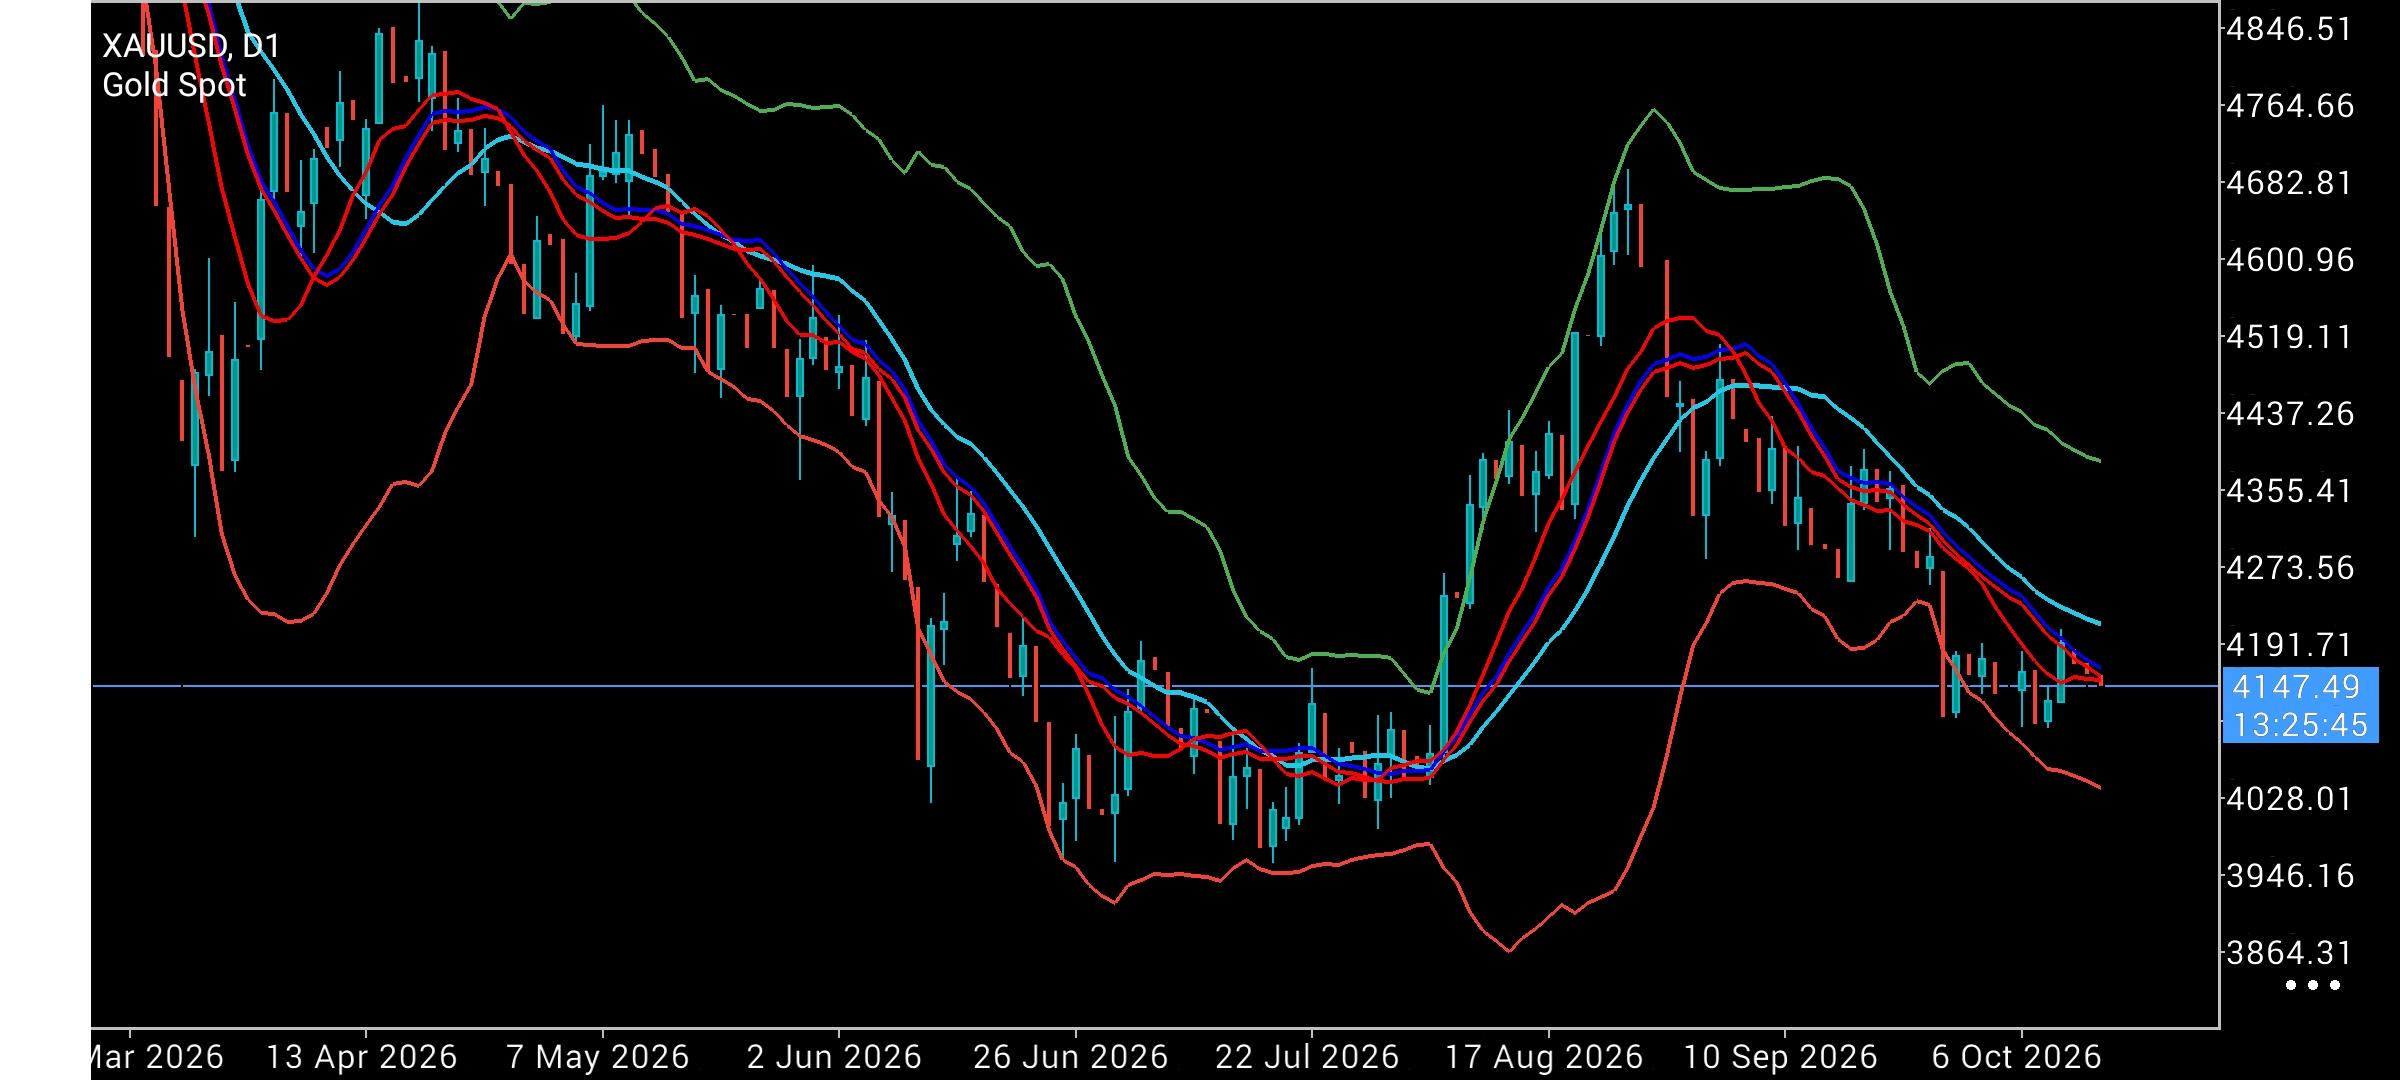Click the 10 Sep 2026 date marker
The height and width of the screenshot is (1080, 2400).
pos(1781,1057)
